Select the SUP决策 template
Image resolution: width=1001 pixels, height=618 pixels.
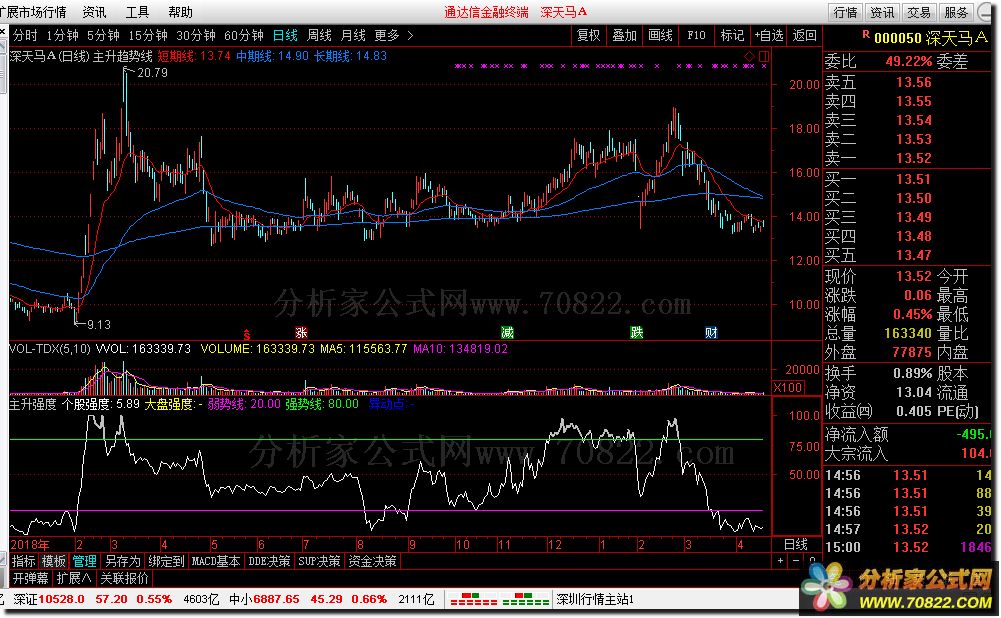pyautogui.click(x=319, y=561)
